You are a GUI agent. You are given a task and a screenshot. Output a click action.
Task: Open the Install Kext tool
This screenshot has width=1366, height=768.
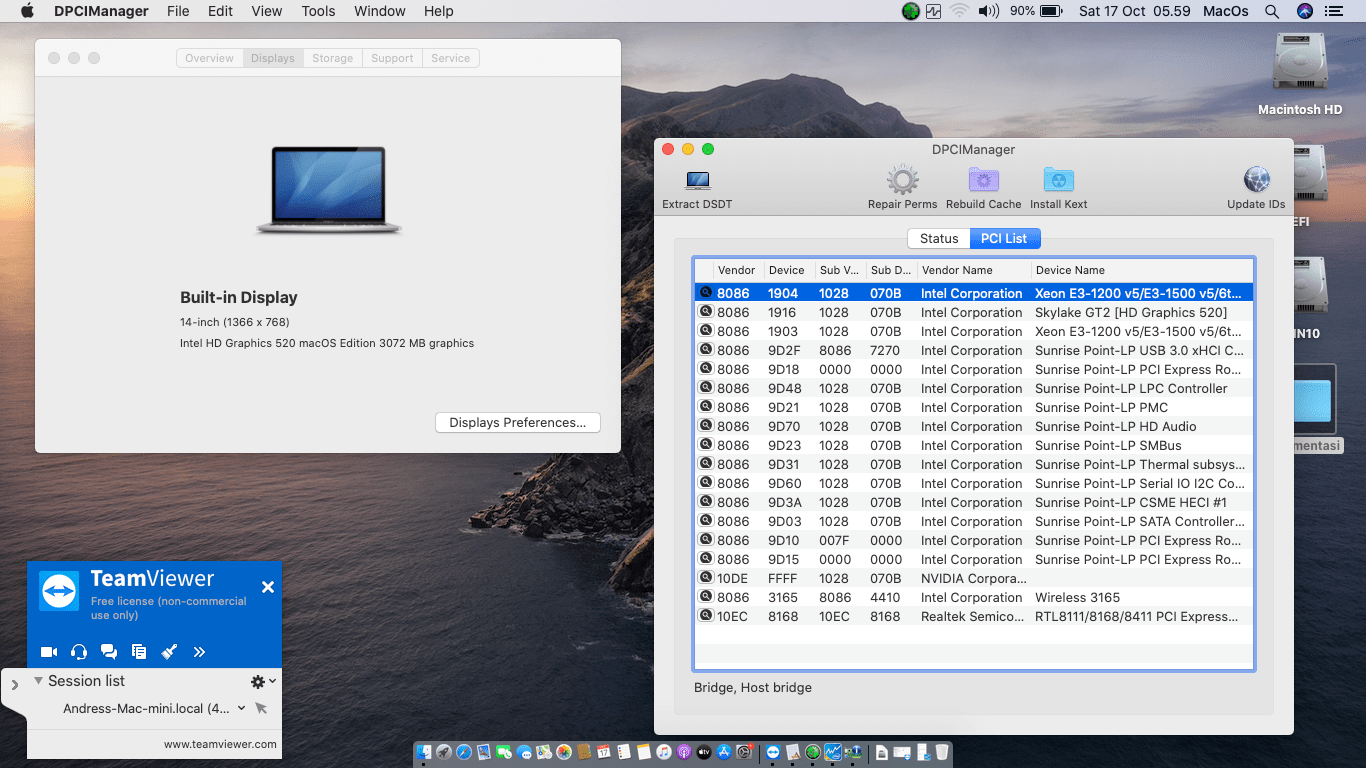1058,181
